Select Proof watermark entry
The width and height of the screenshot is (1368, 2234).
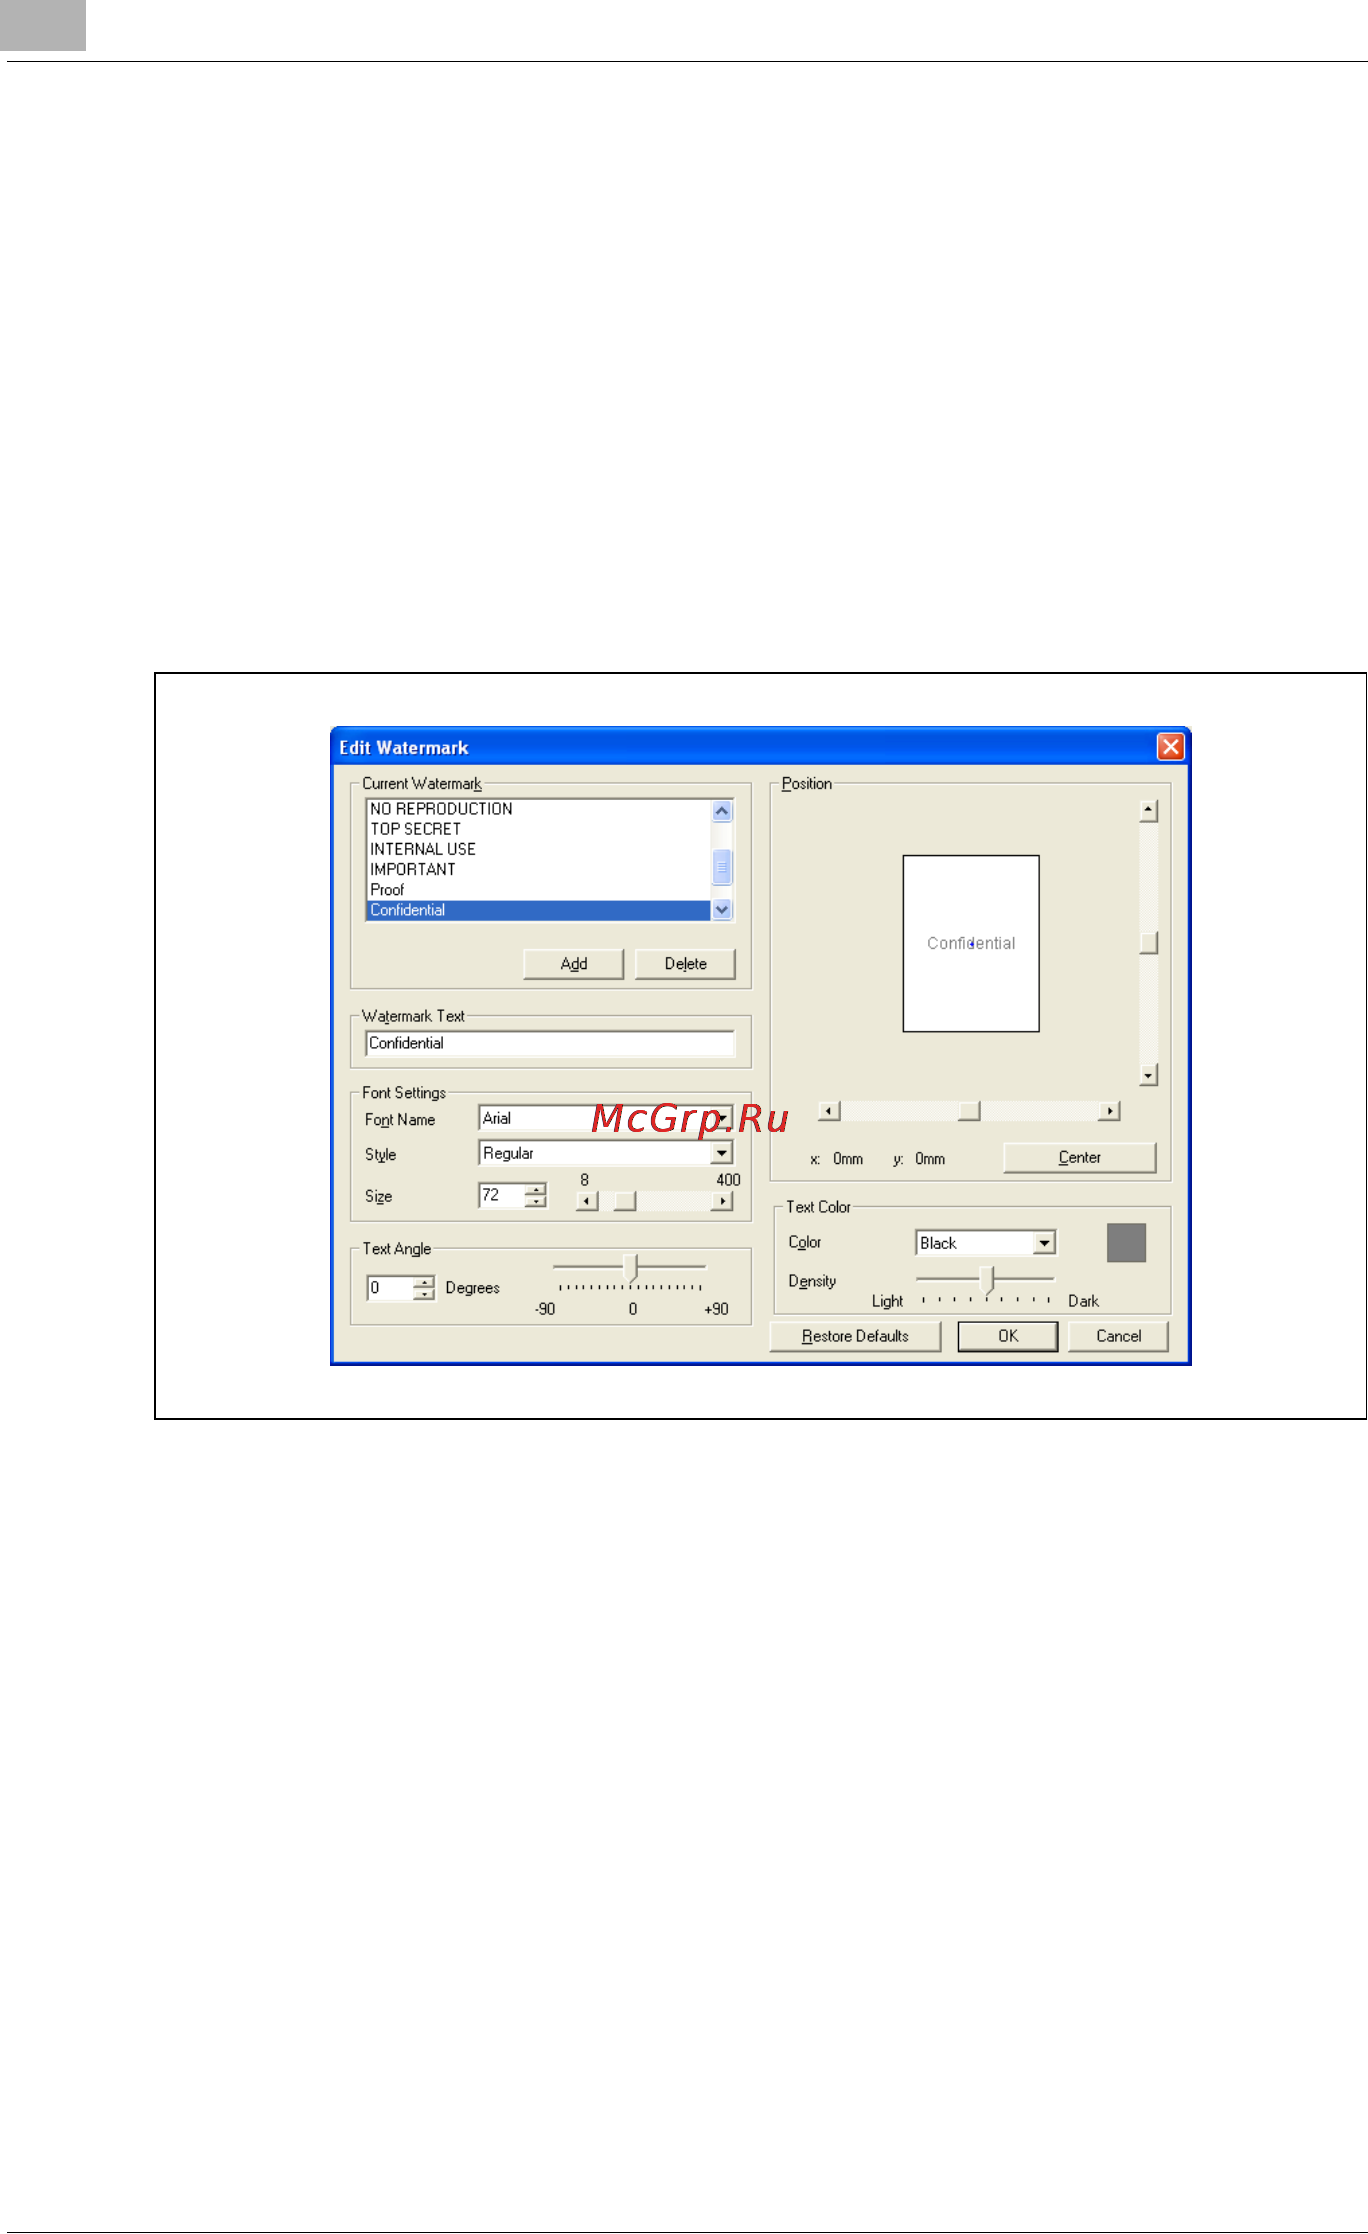[x=539, y=889]
